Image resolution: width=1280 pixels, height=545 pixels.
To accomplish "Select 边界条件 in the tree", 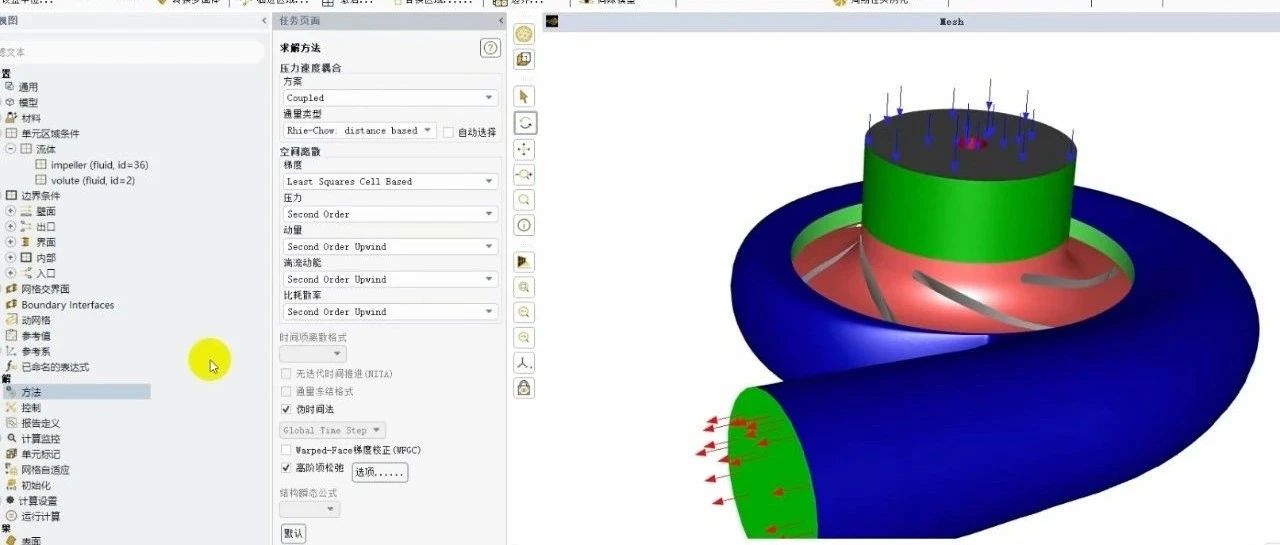I will (x=41, y=196).
